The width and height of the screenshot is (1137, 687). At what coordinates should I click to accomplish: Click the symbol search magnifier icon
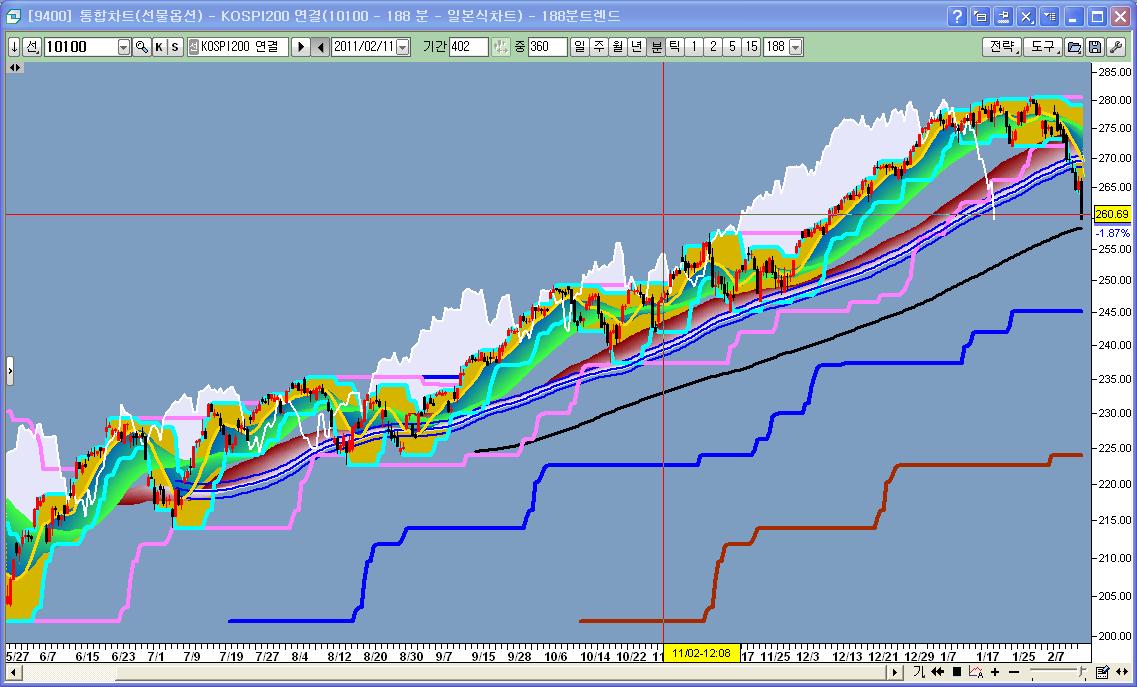pos(142,47)
